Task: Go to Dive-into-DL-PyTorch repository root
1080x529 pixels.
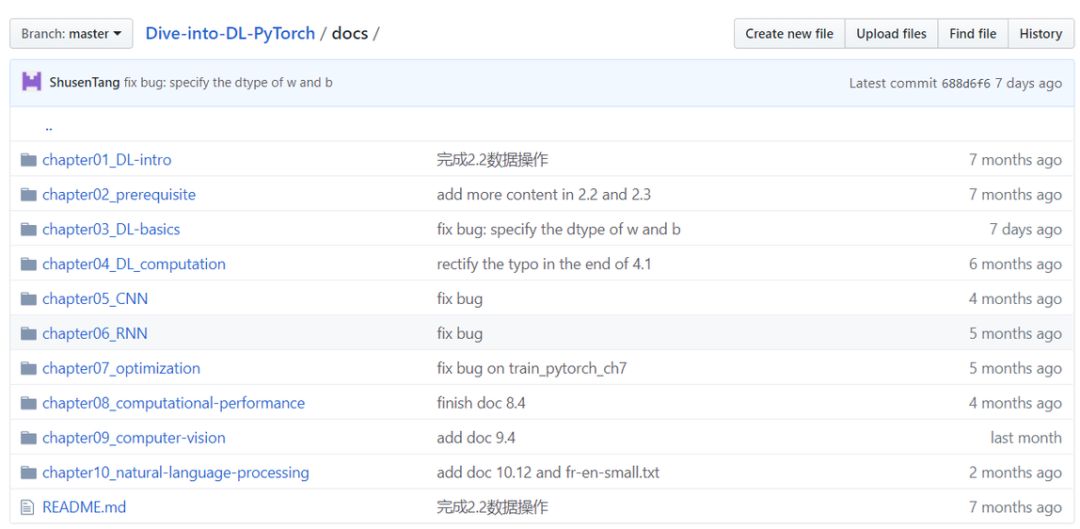Action: [230, 33]
